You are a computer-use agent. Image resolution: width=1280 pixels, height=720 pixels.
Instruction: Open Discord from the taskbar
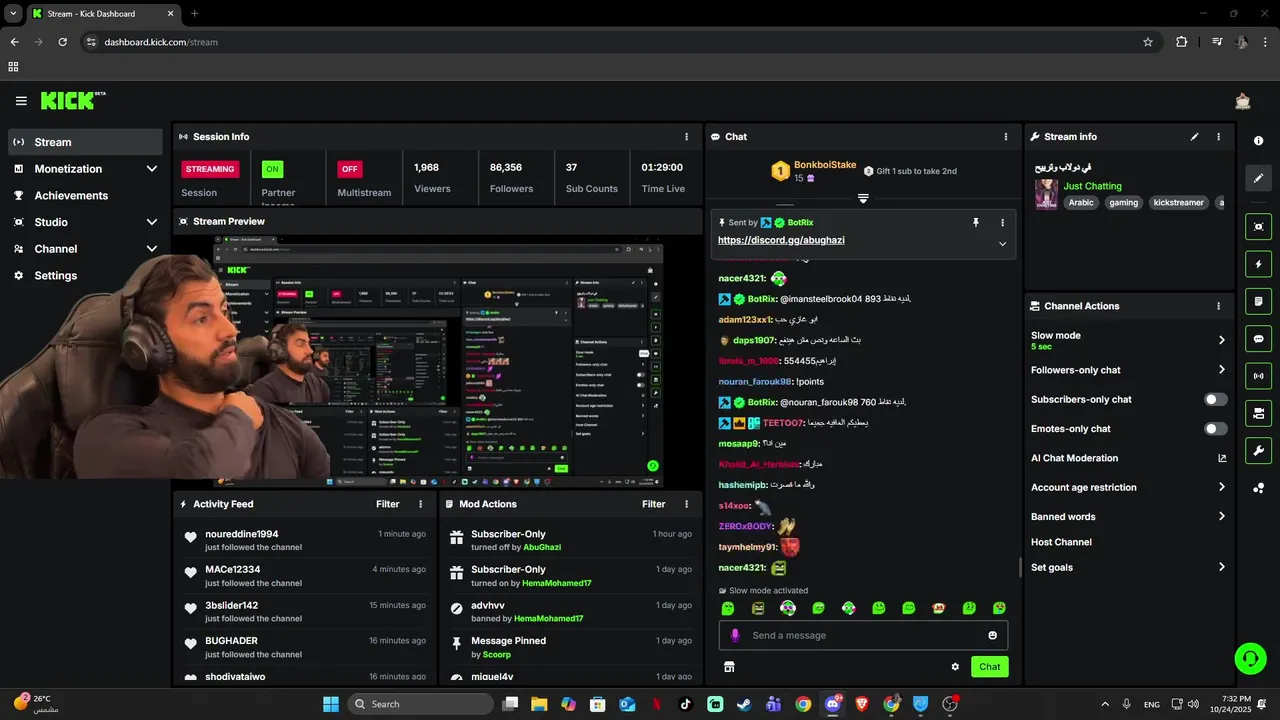(833, 704)
